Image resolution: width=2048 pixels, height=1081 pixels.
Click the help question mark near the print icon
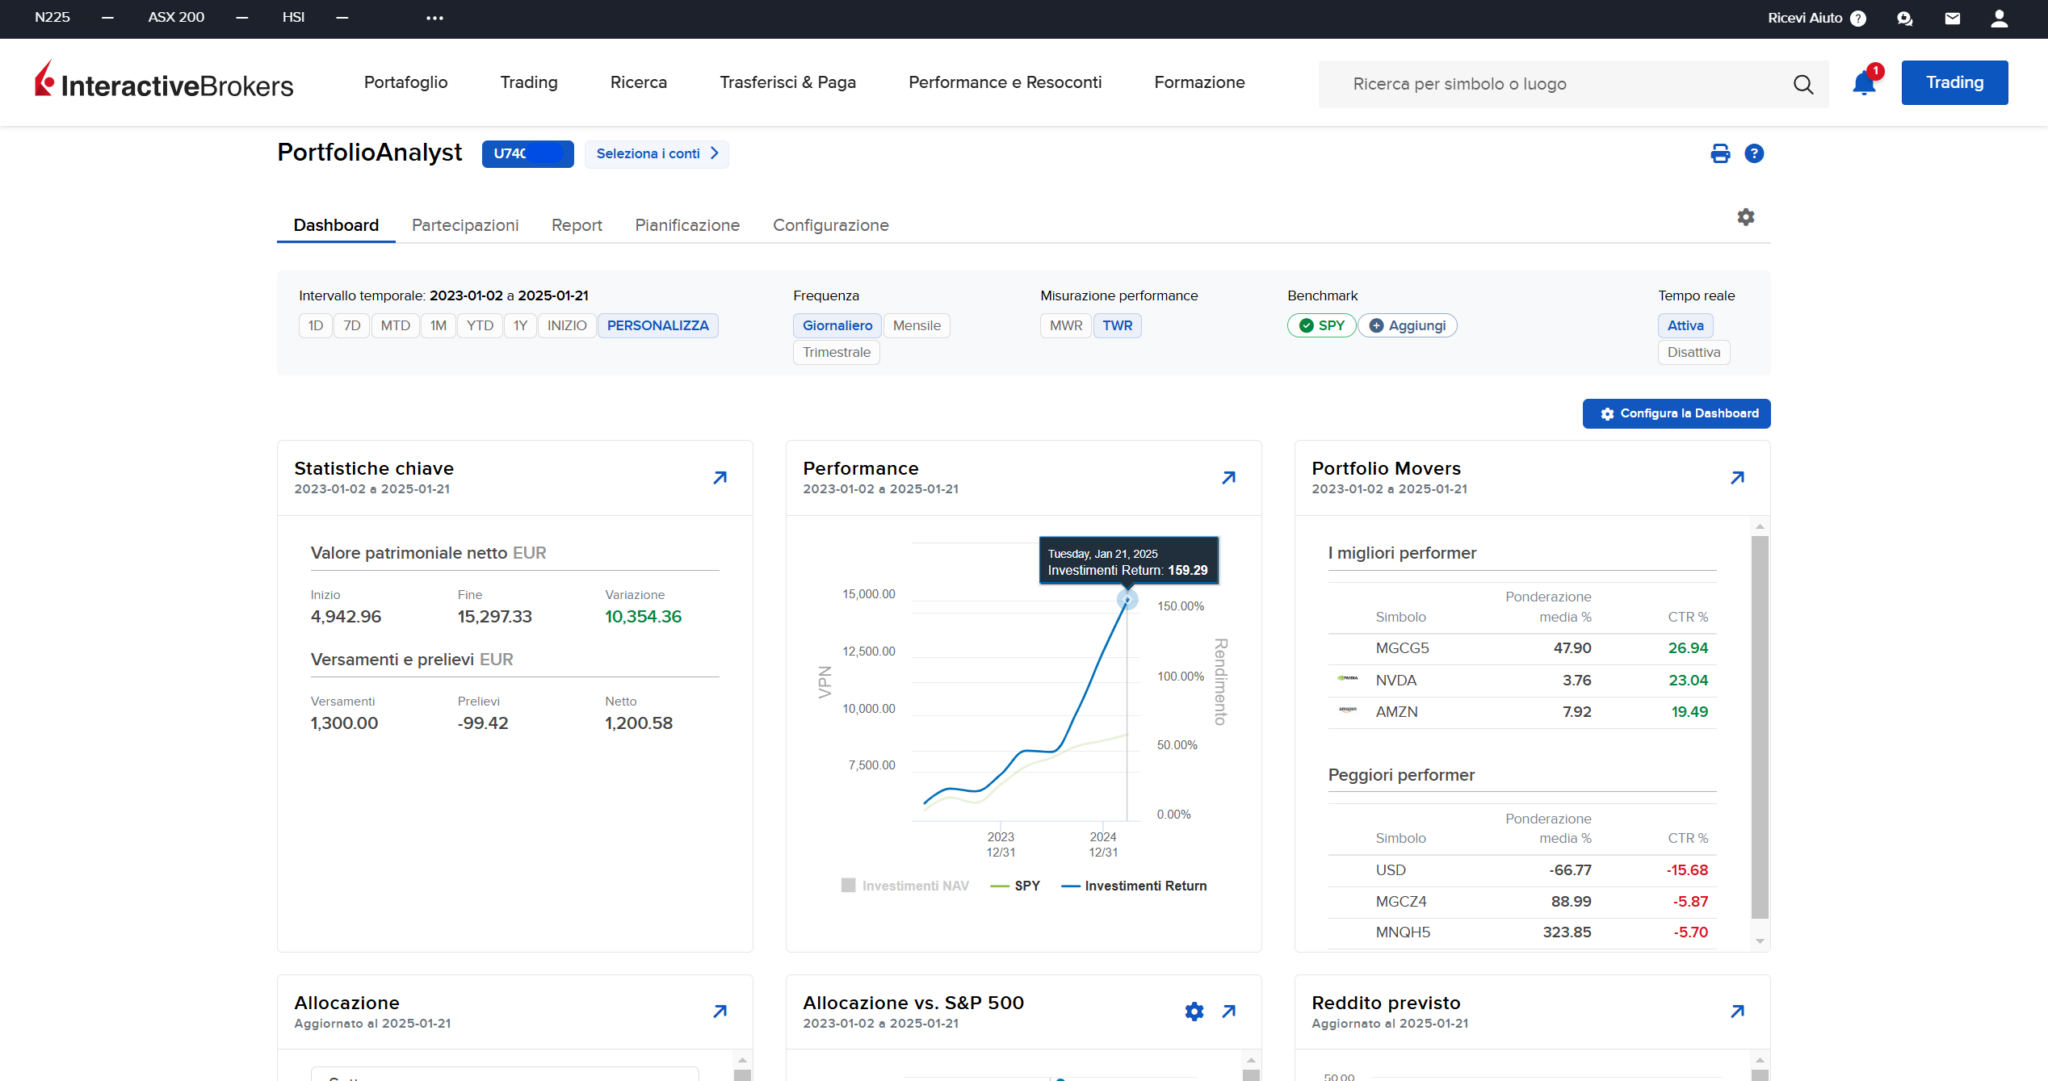(x=1755, y=153)
